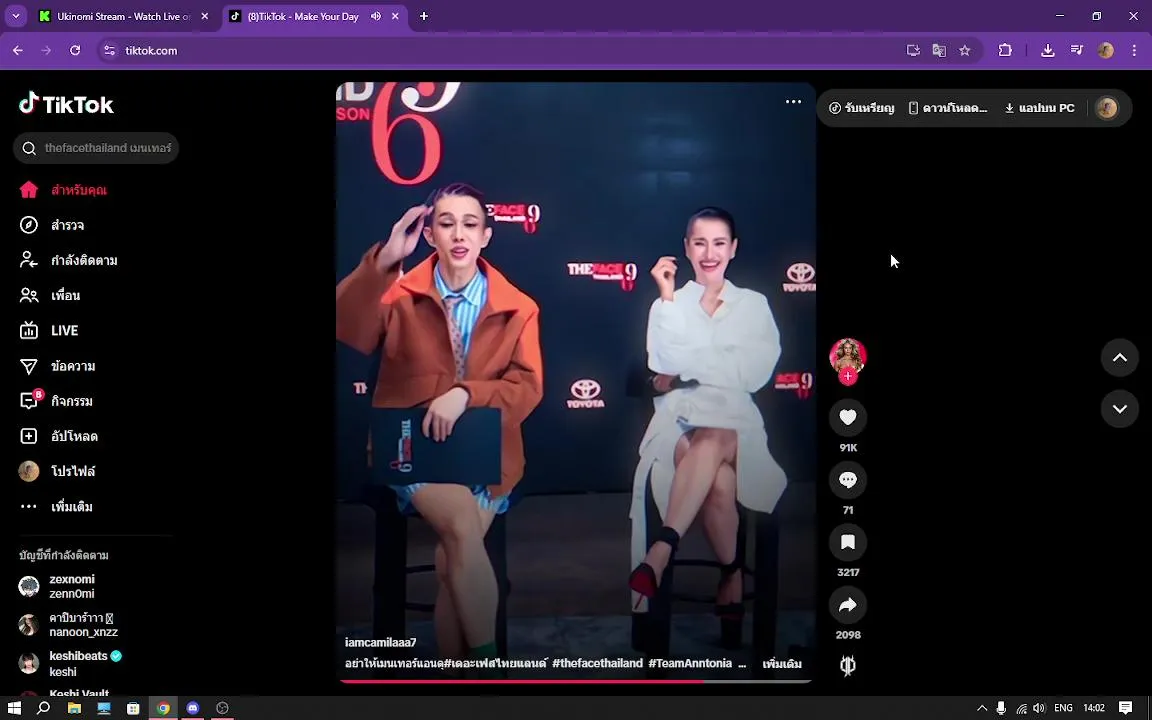Open Windows Start menu
The image size is (1152, 720).
[14, 708]
